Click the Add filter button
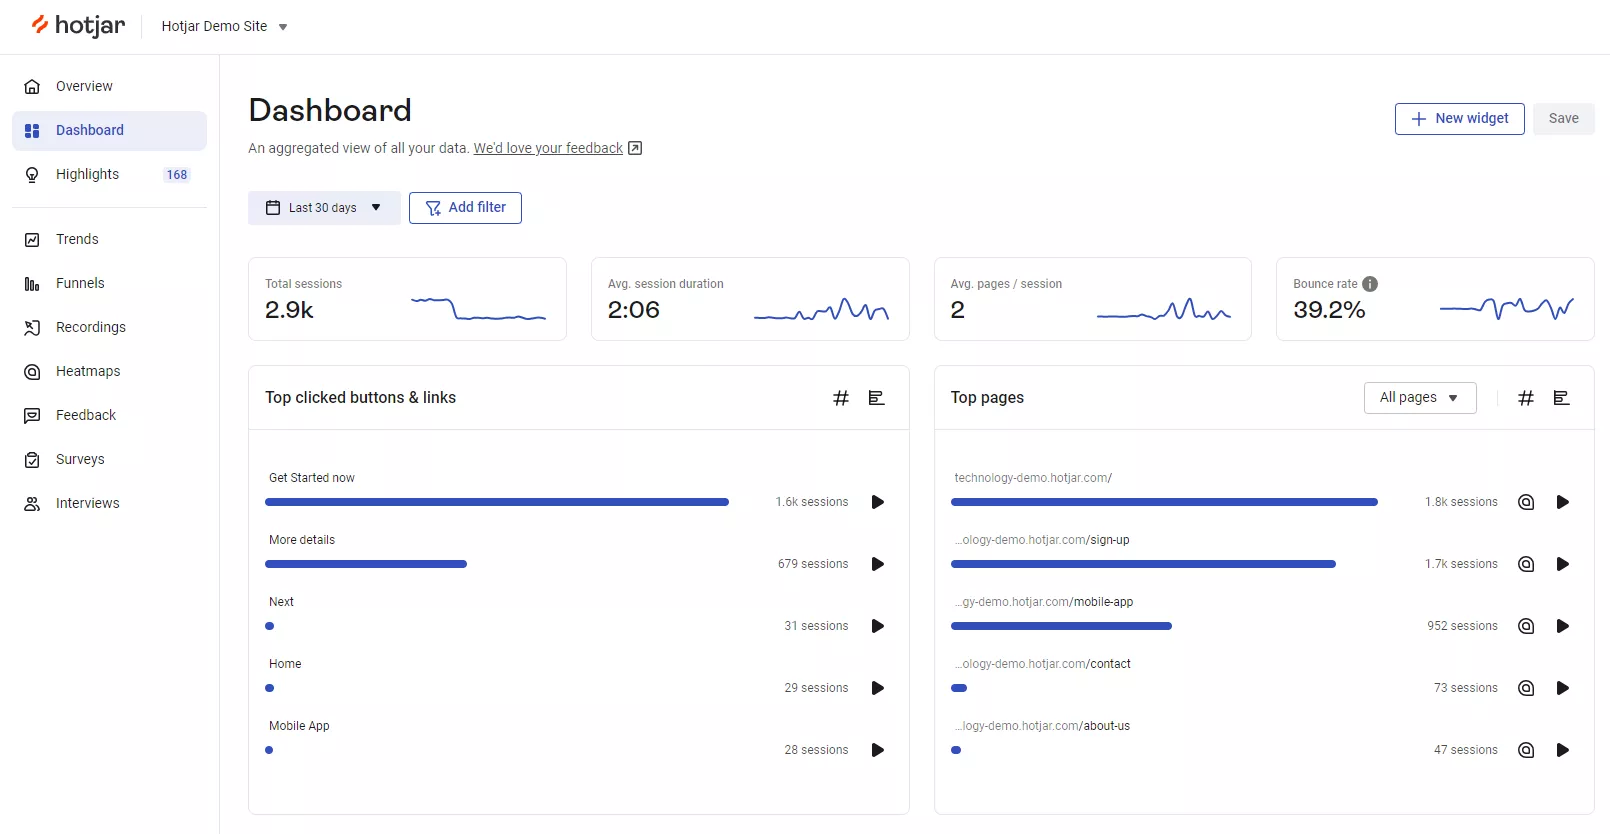 pos(465,208)
